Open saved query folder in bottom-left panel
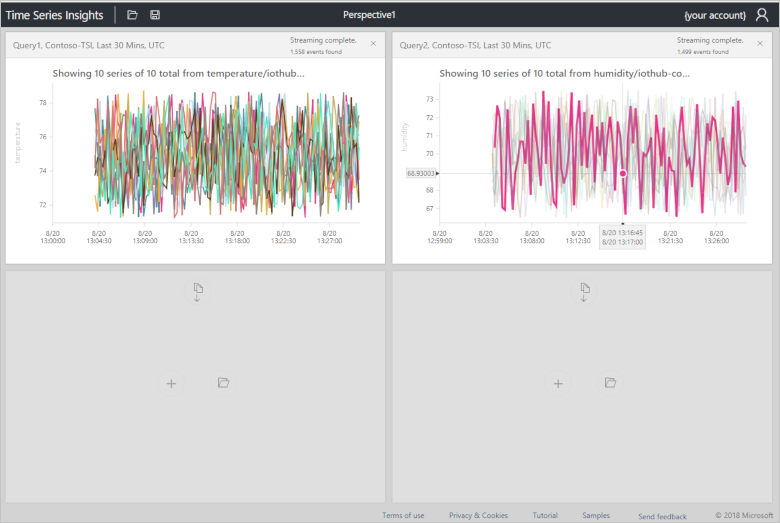This screenshot has width=780, height=523. 223,383
